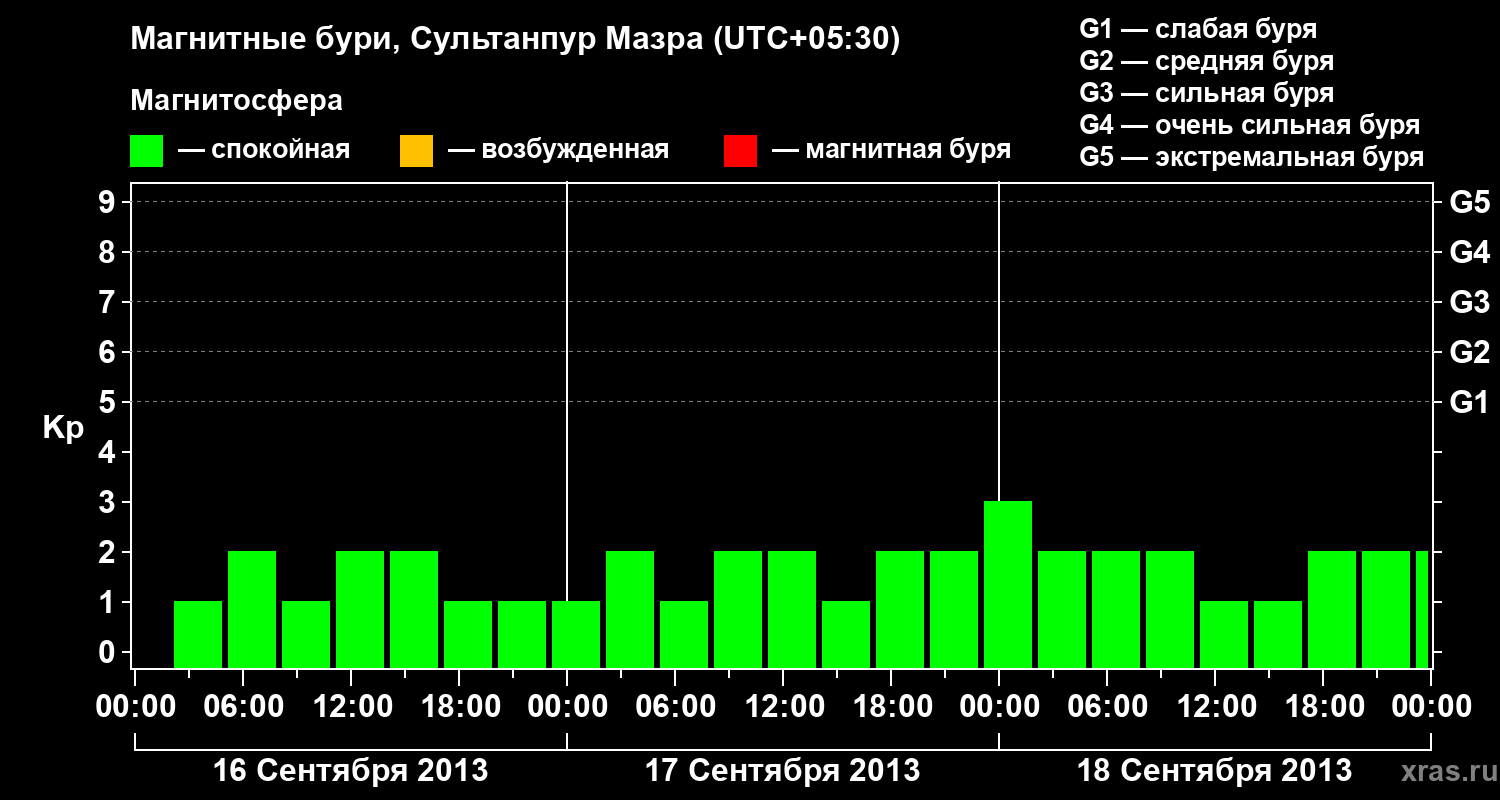Viewport: 1500px width, 800px height.
Task: Click the '06:00' time label above 17 Сентября
Action: [x=675, y=707]
